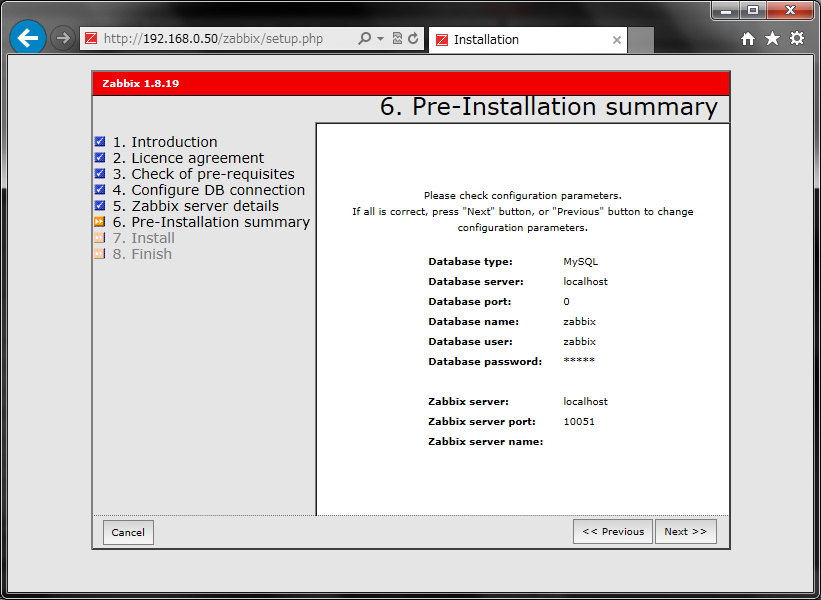
Task: Click the 'MySQL' database type value
Action: coord(581,261)
